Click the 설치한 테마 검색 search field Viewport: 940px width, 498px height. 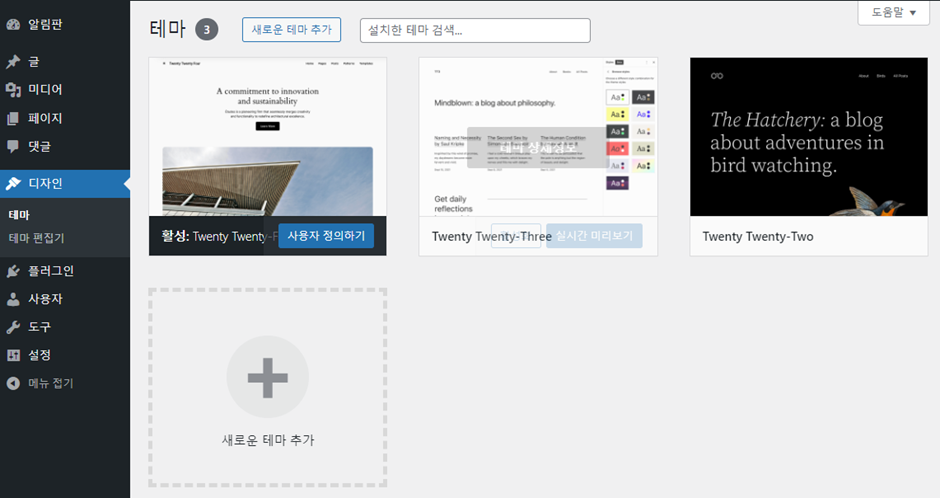(x=475, y=30)
